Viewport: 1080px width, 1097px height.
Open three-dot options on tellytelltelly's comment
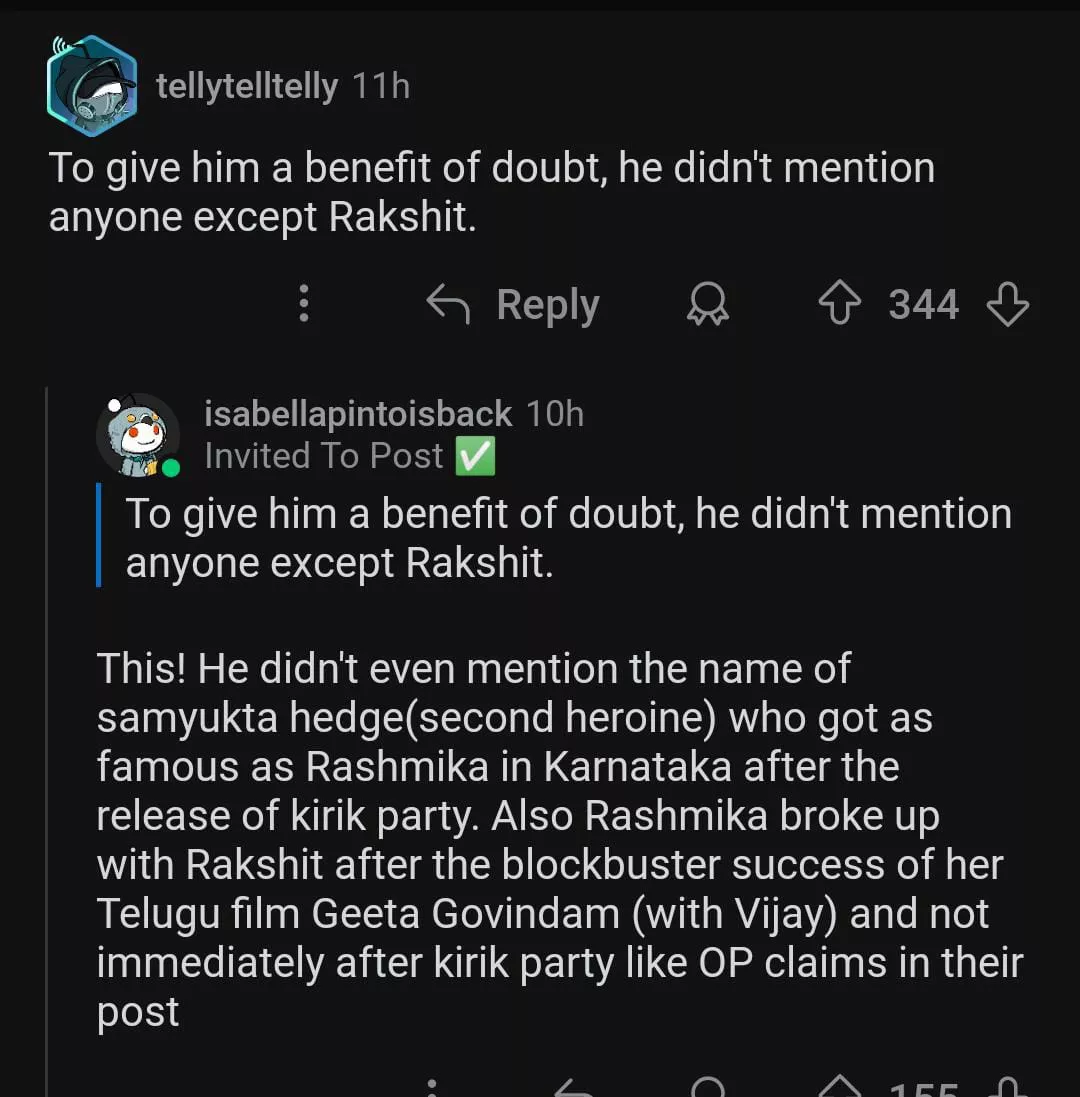point(304,304)
